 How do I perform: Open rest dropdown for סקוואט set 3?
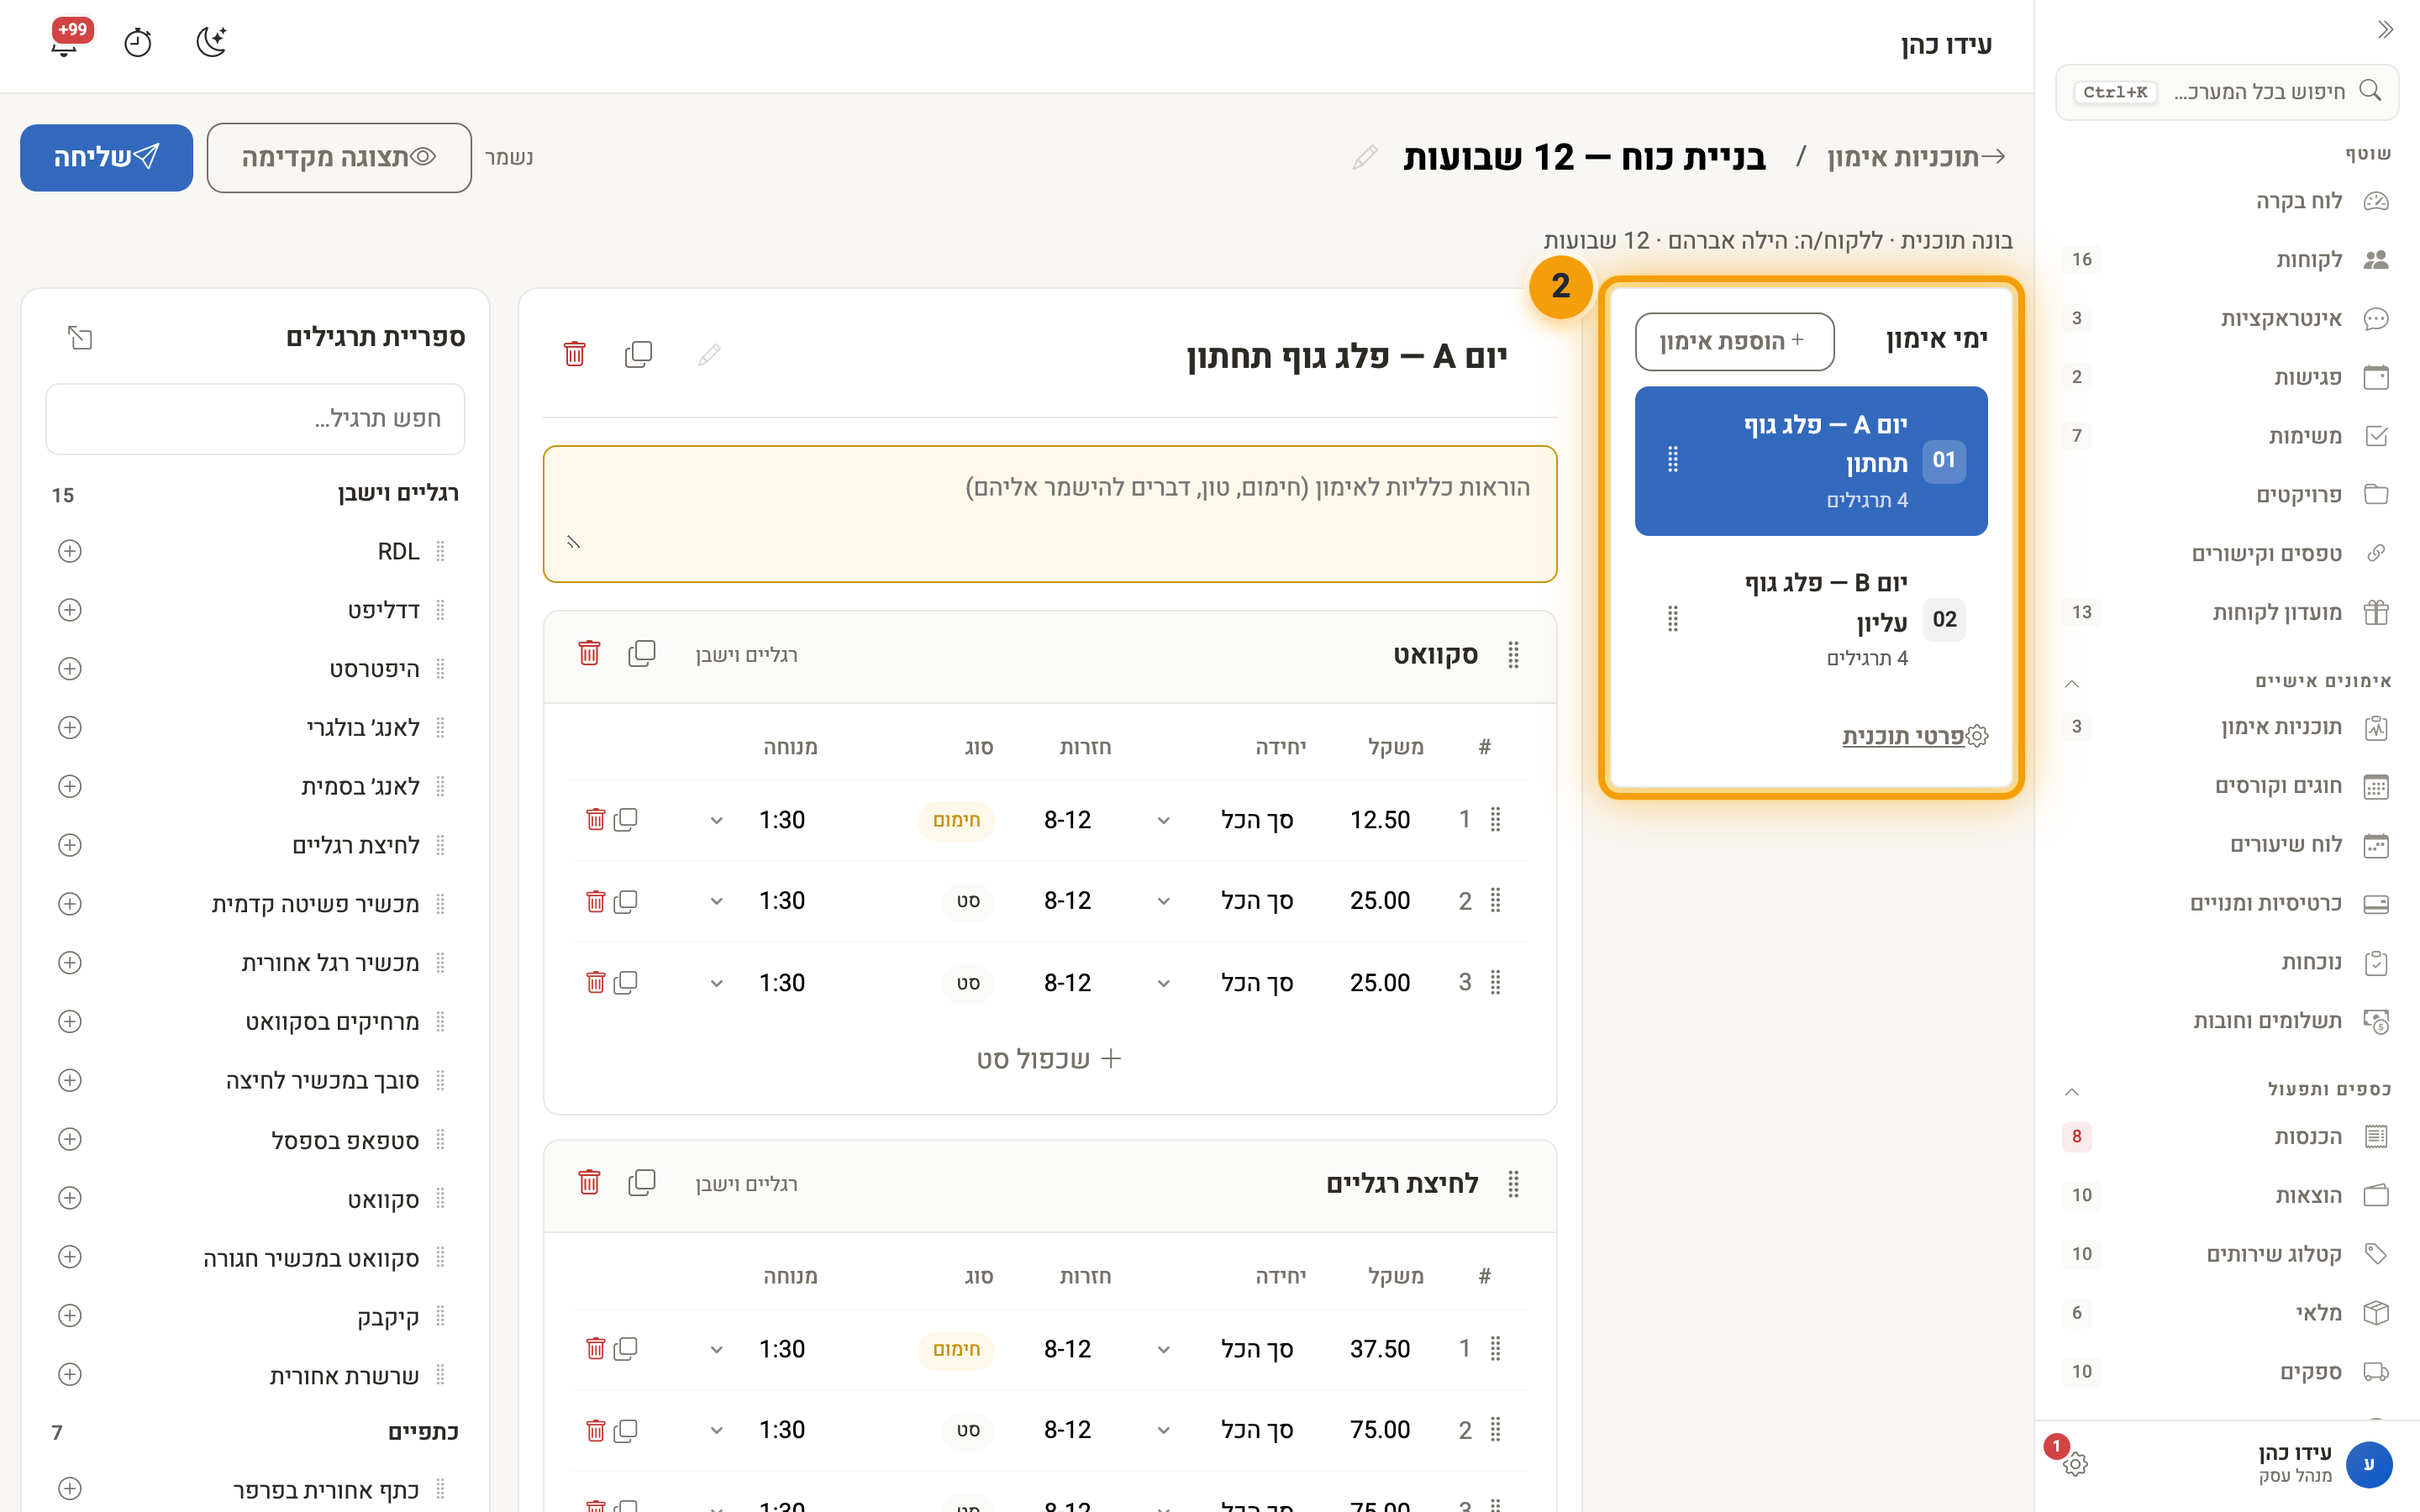[x=717, y=984]
